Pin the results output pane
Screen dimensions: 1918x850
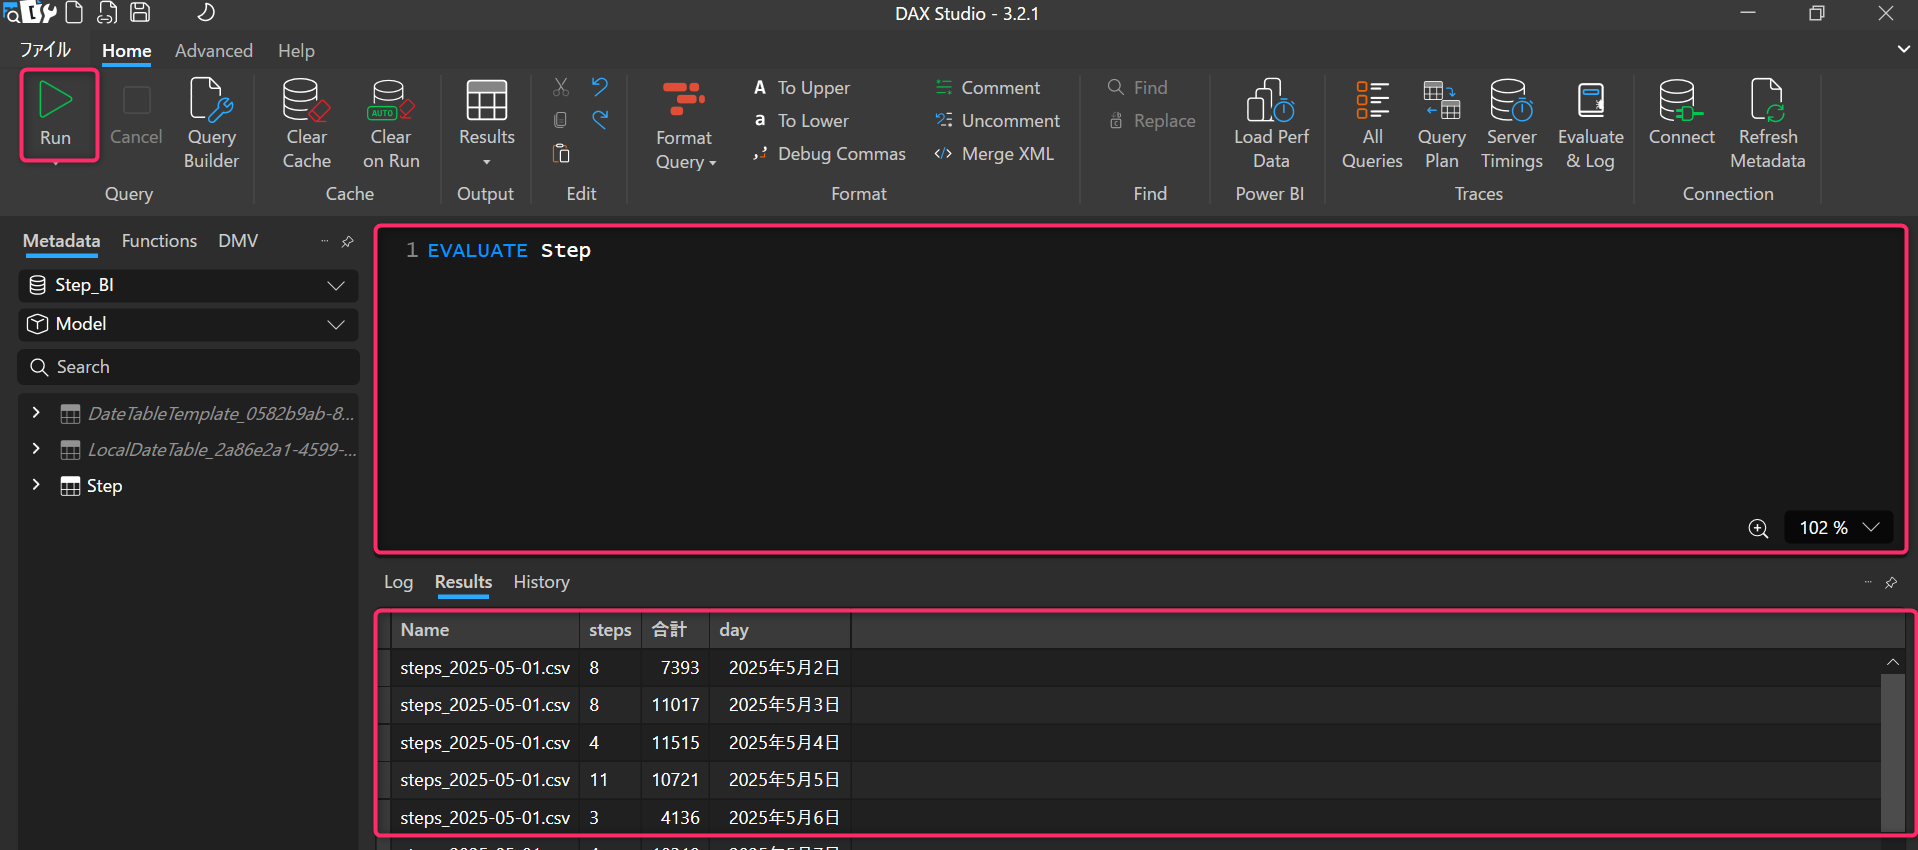click(1890, 582)
